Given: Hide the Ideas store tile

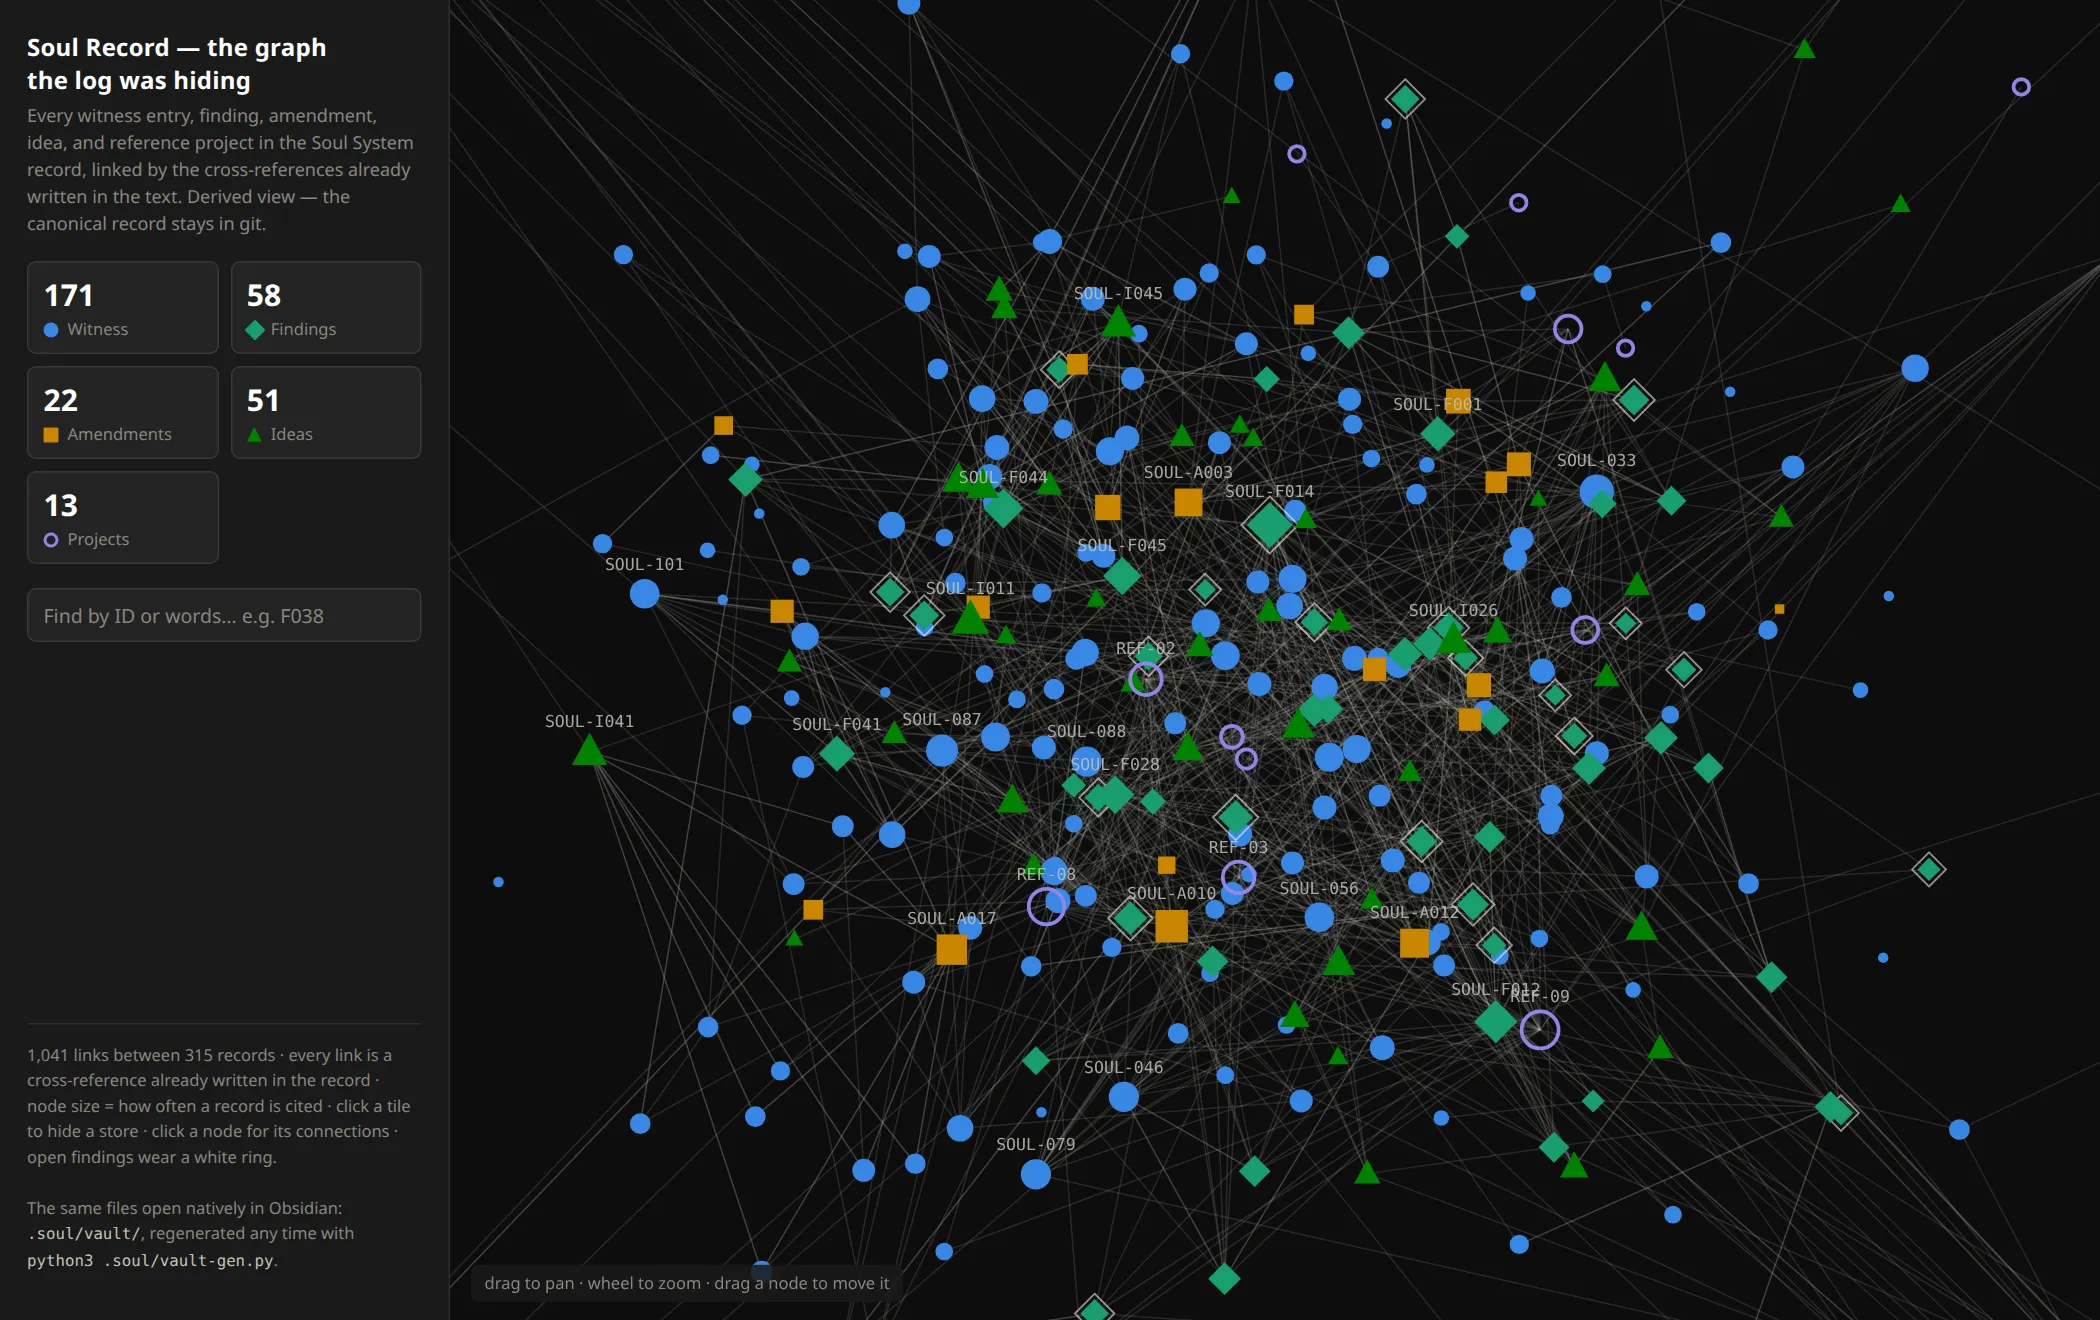Looking at the screenshot, I should (x=326, y=413).
